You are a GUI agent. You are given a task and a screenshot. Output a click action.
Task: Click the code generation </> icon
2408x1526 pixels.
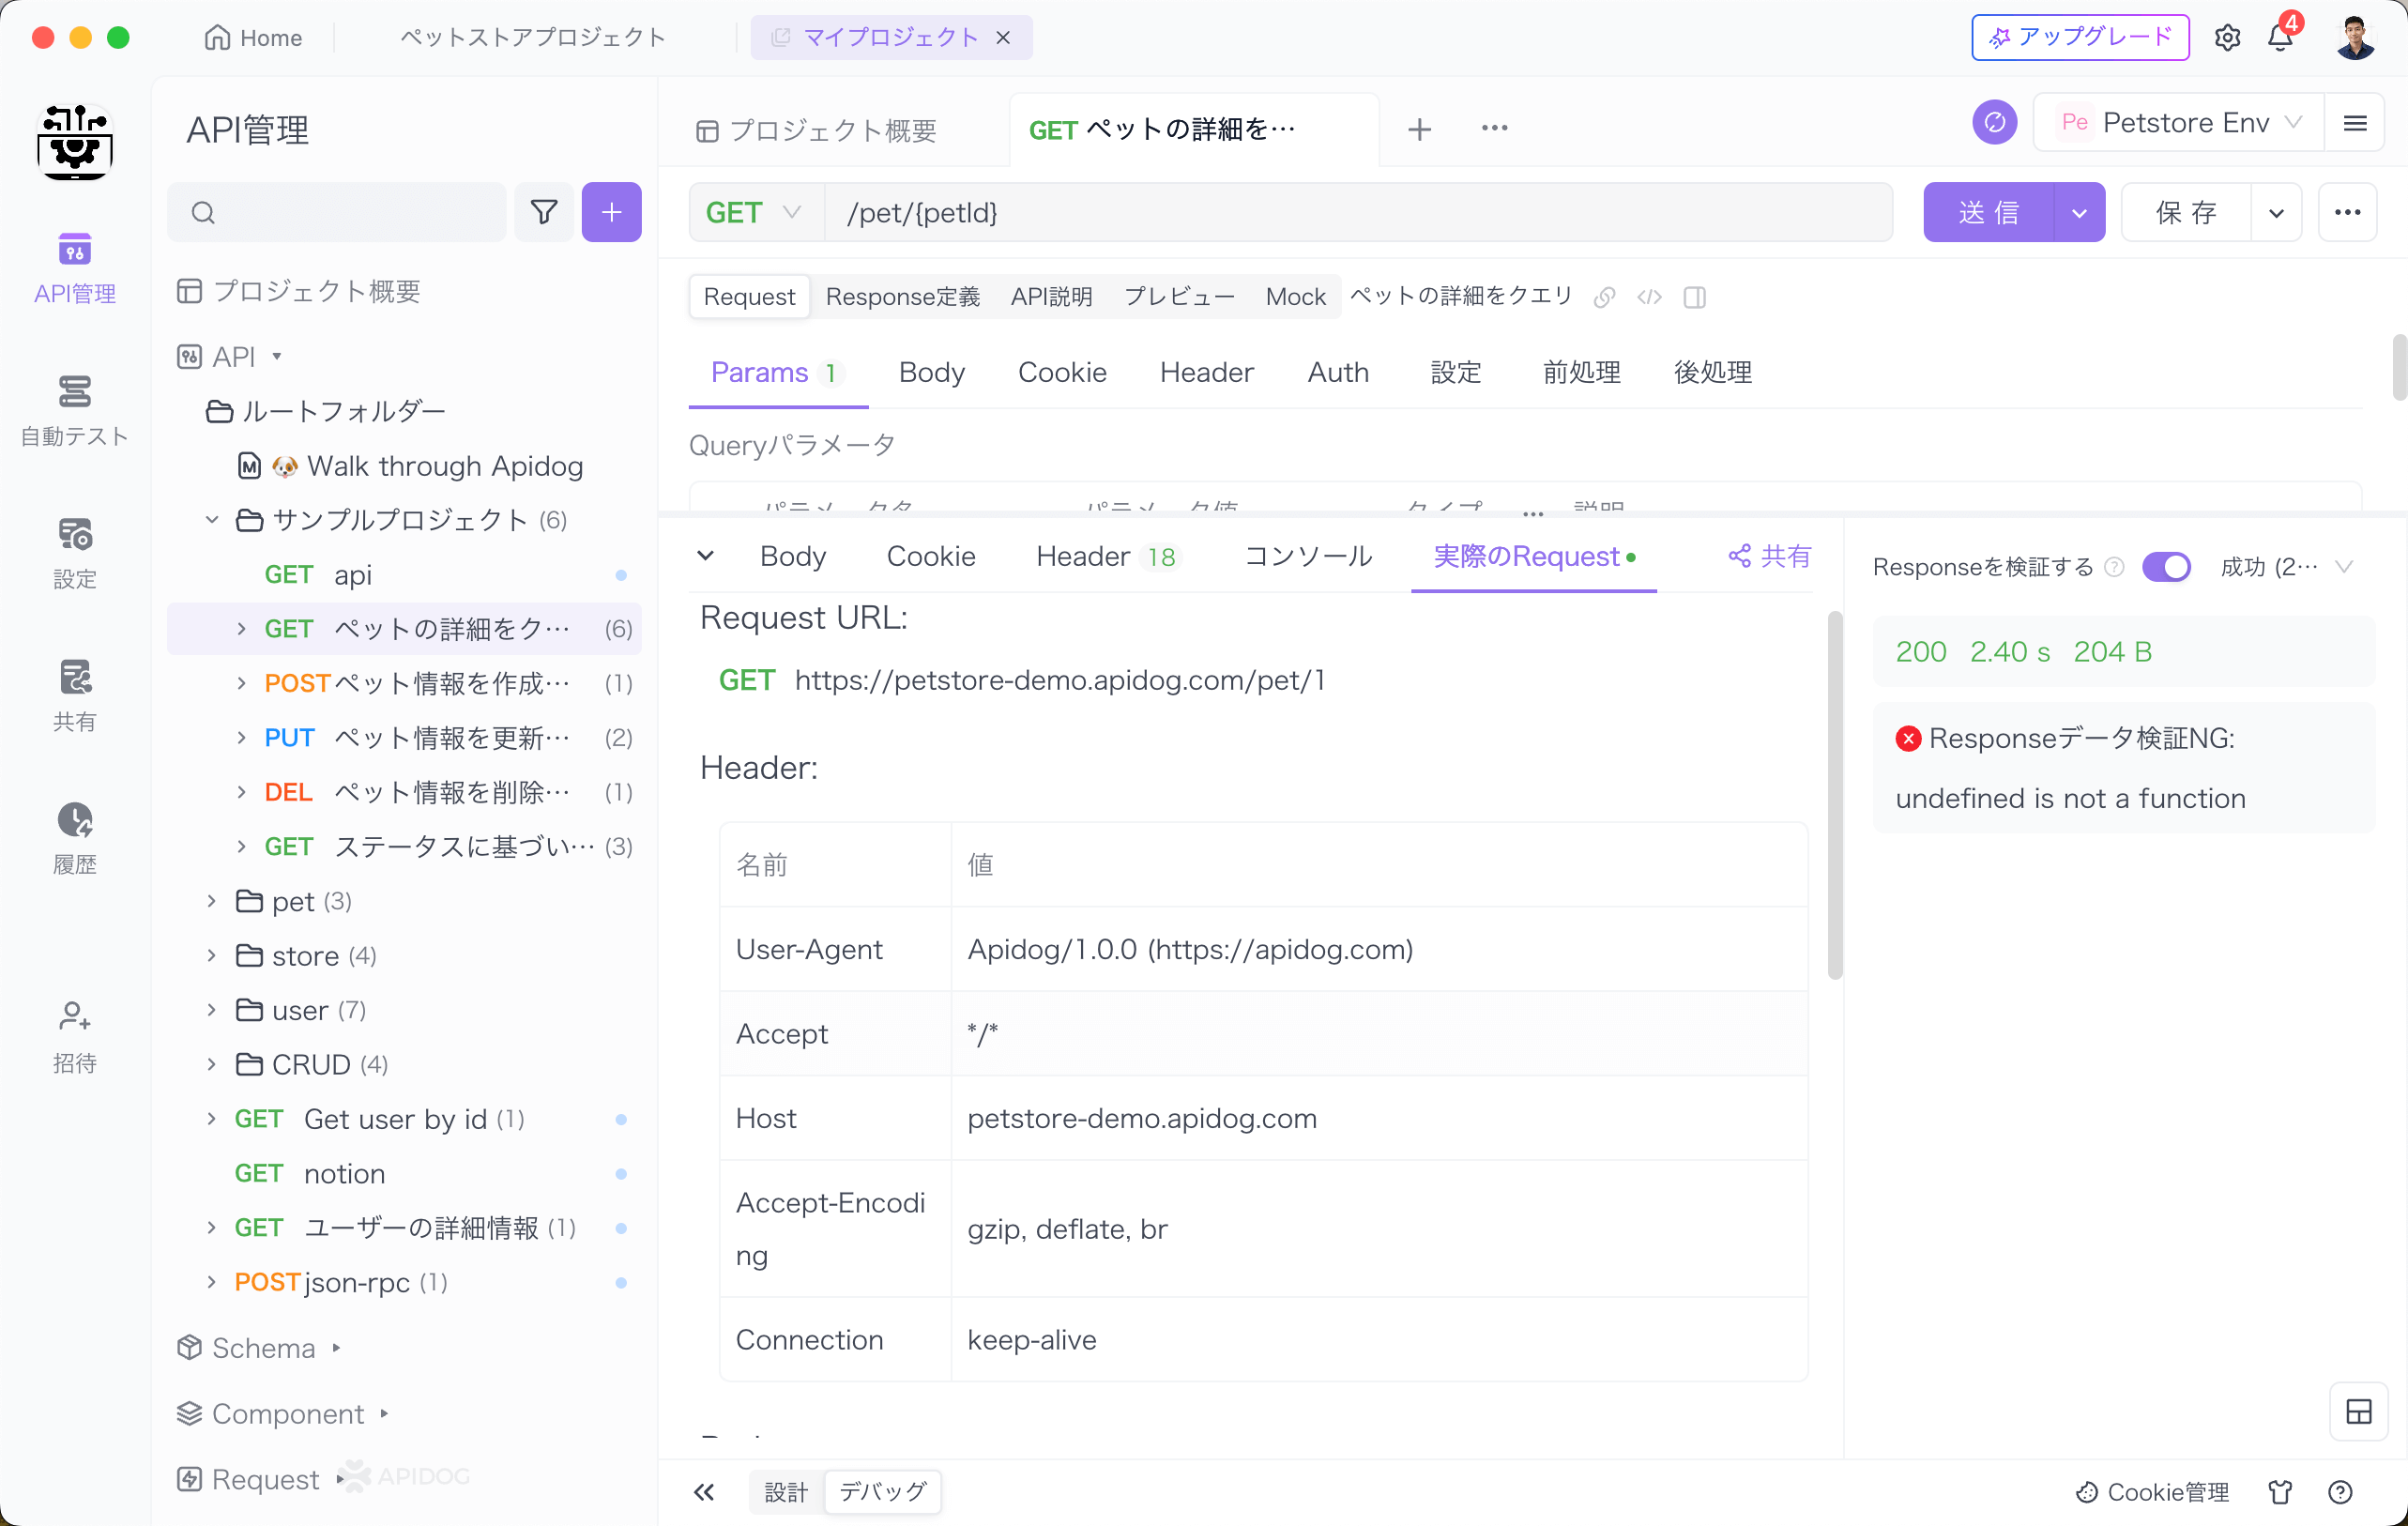coord(1649,297)
